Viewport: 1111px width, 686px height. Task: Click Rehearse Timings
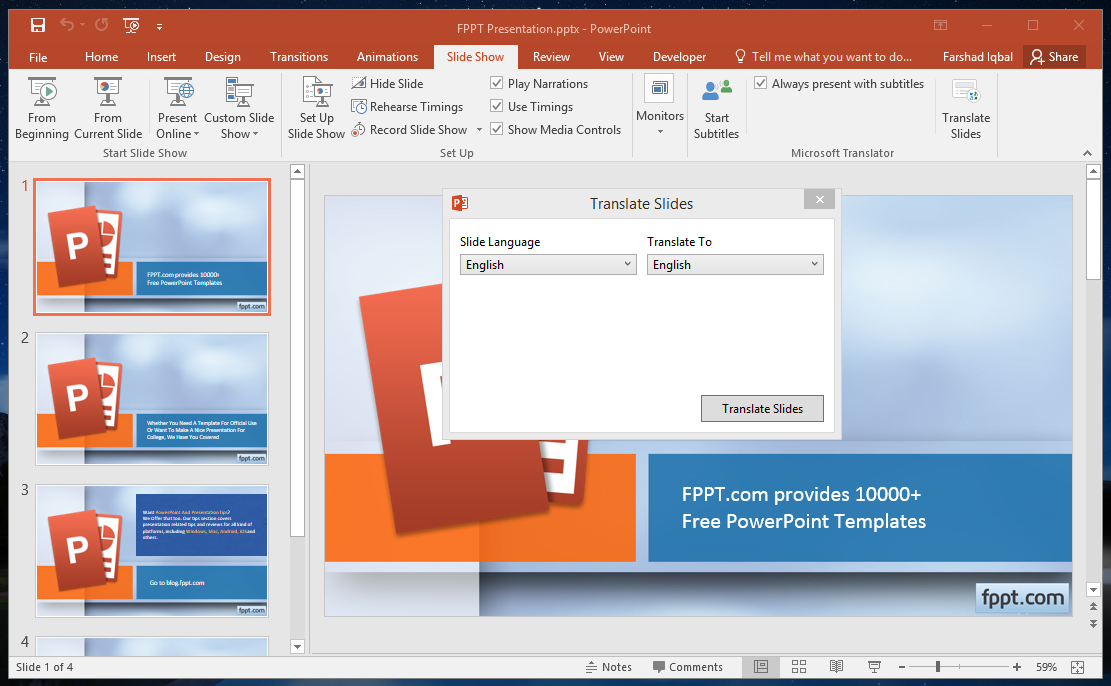(407, 106)
